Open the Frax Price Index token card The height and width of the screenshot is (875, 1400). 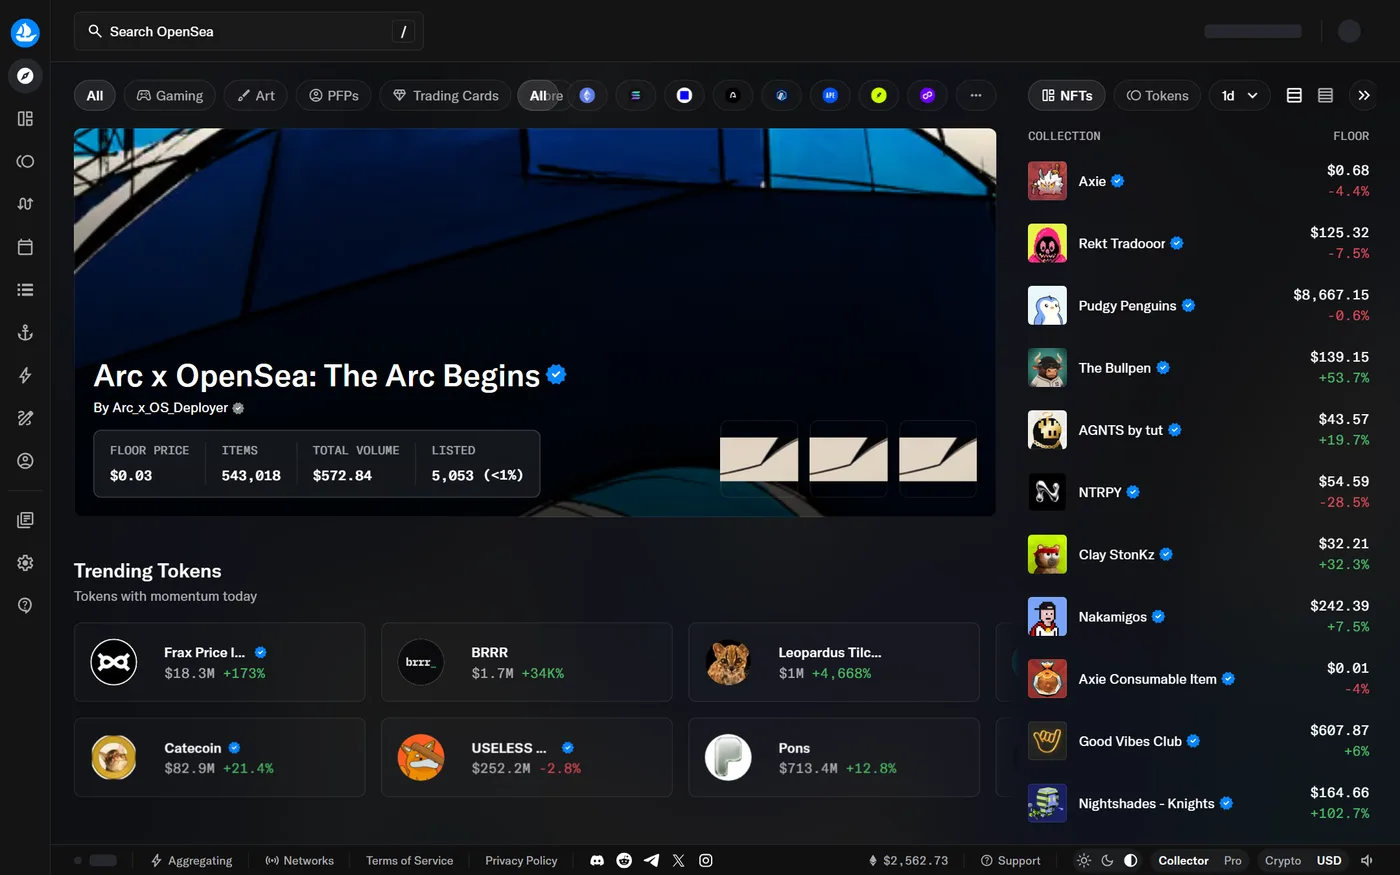[x=220, y=662]
